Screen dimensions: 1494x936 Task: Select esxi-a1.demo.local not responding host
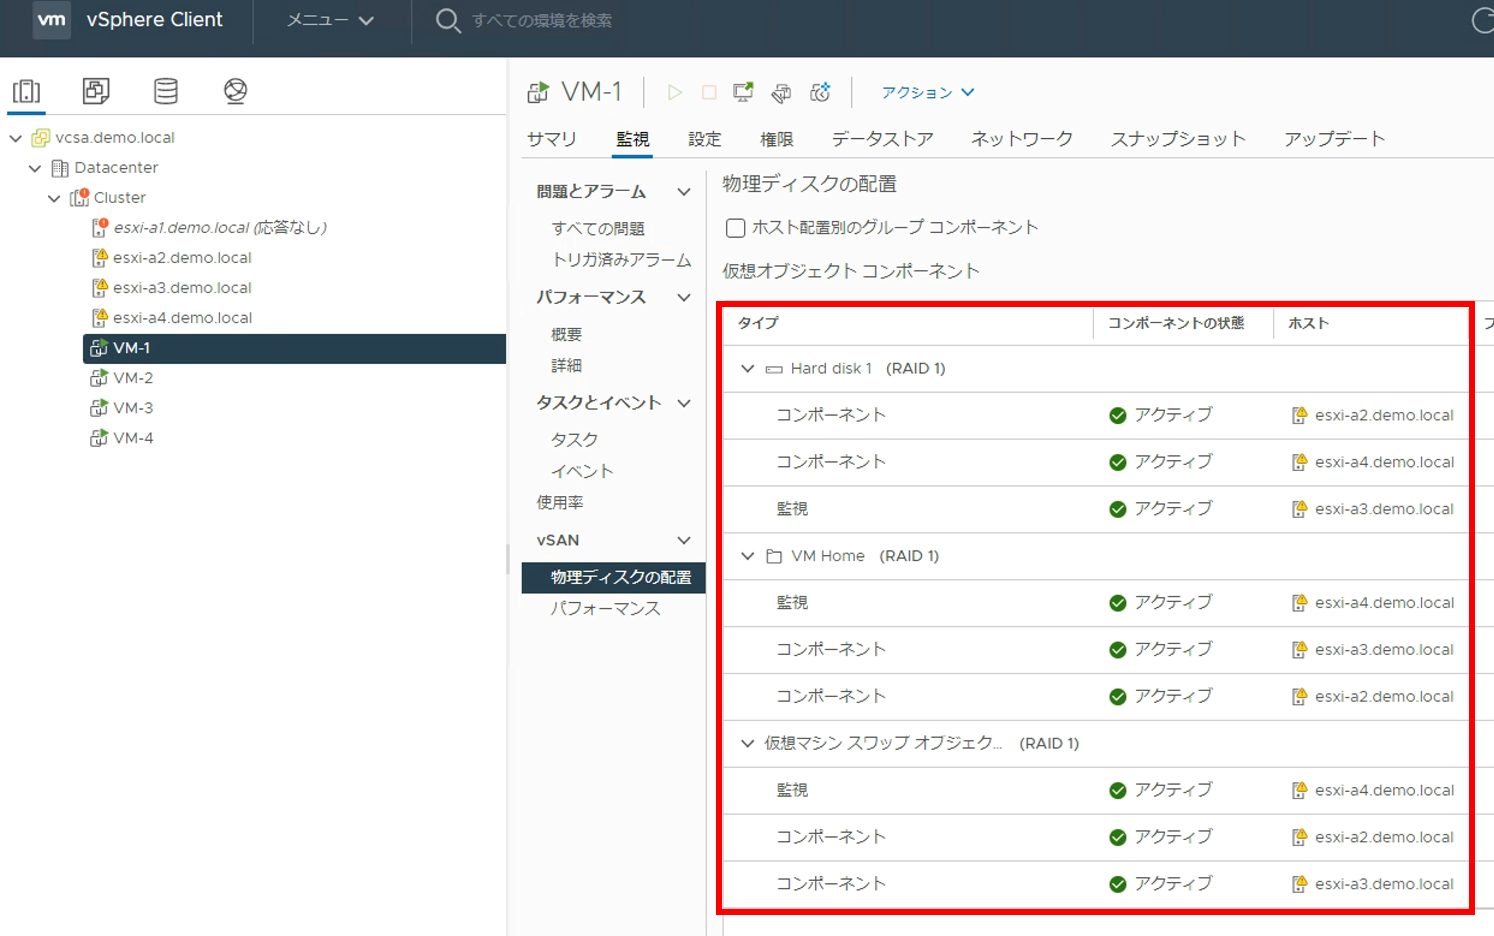(x=221, y=227)
